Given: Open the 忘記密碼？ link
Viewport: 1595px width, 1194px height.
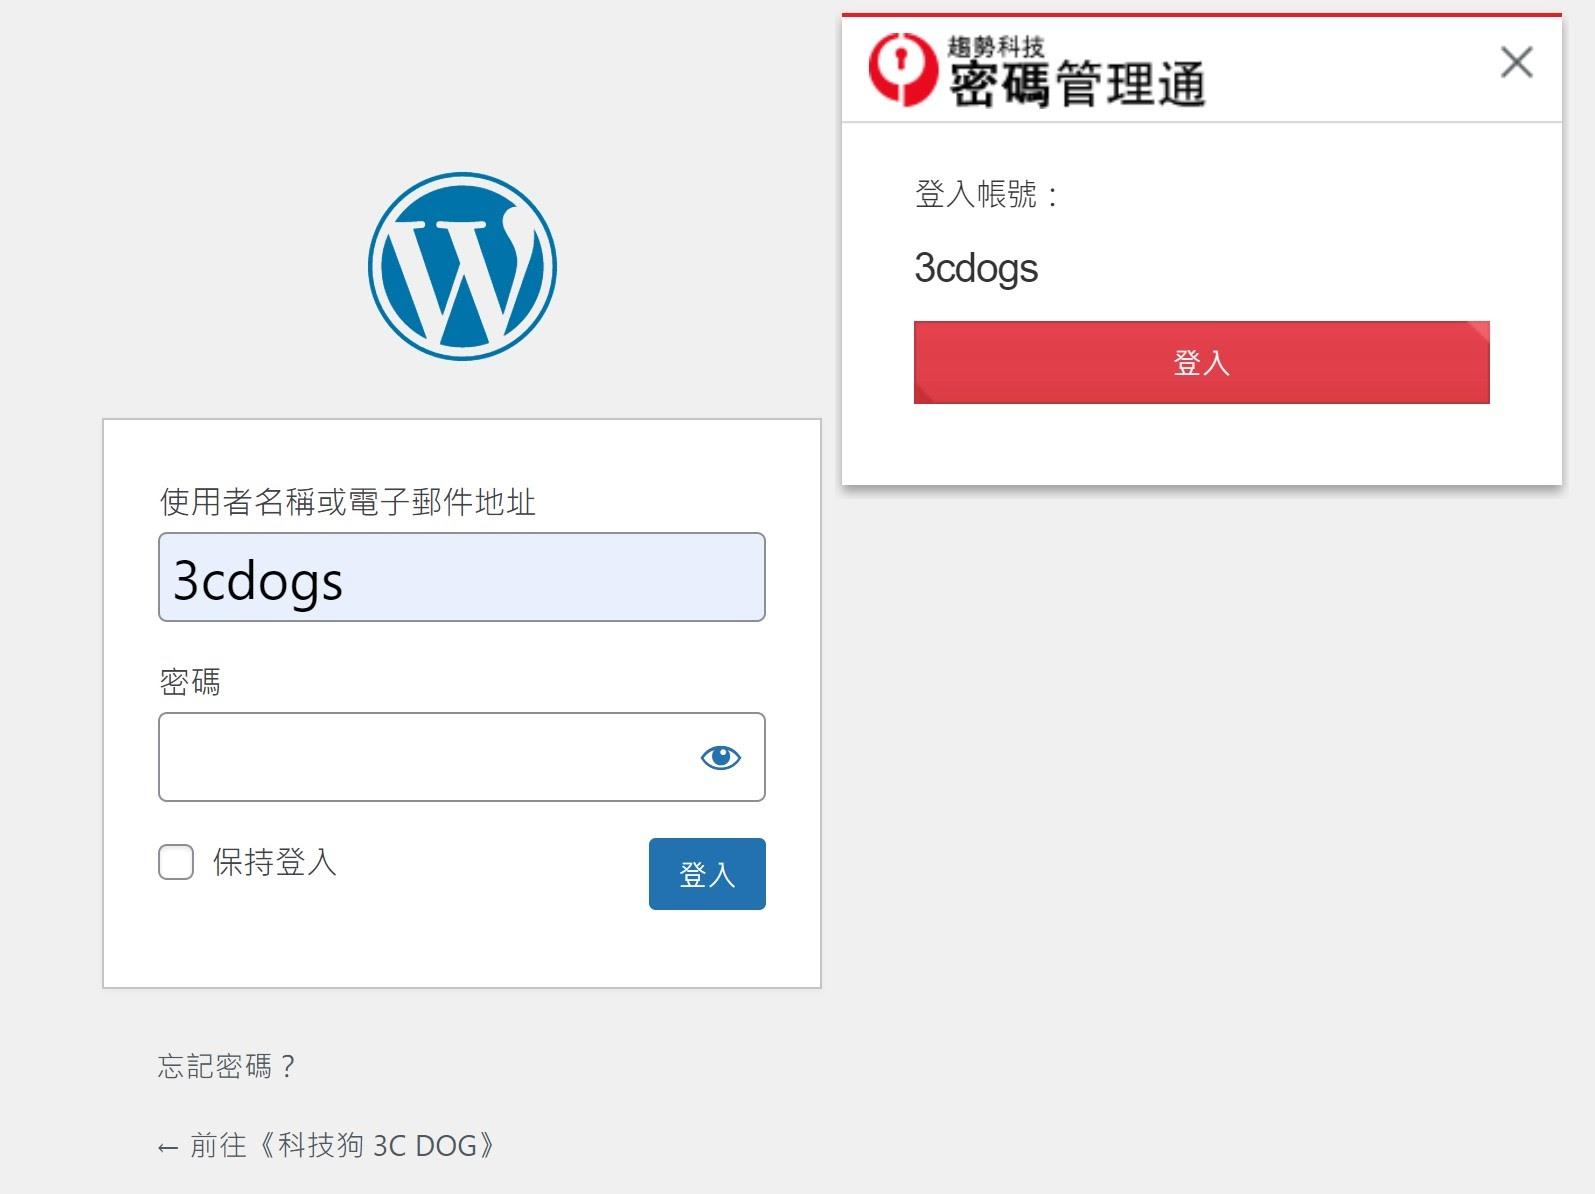Looking at the screenshot, I should (x=227, y=1066).
